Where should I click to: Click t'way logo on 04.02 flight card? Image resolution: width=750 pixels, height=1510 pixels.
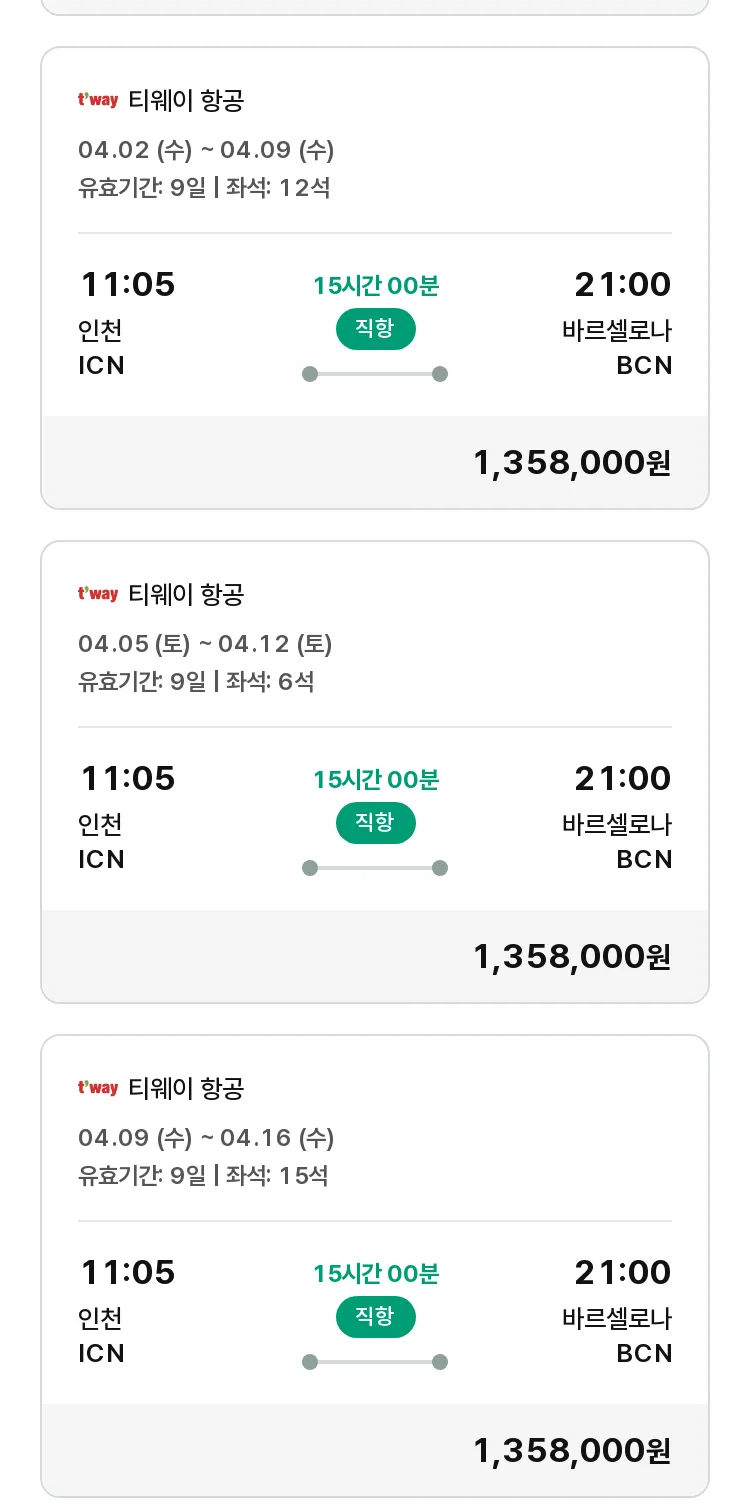pos(98,100)
